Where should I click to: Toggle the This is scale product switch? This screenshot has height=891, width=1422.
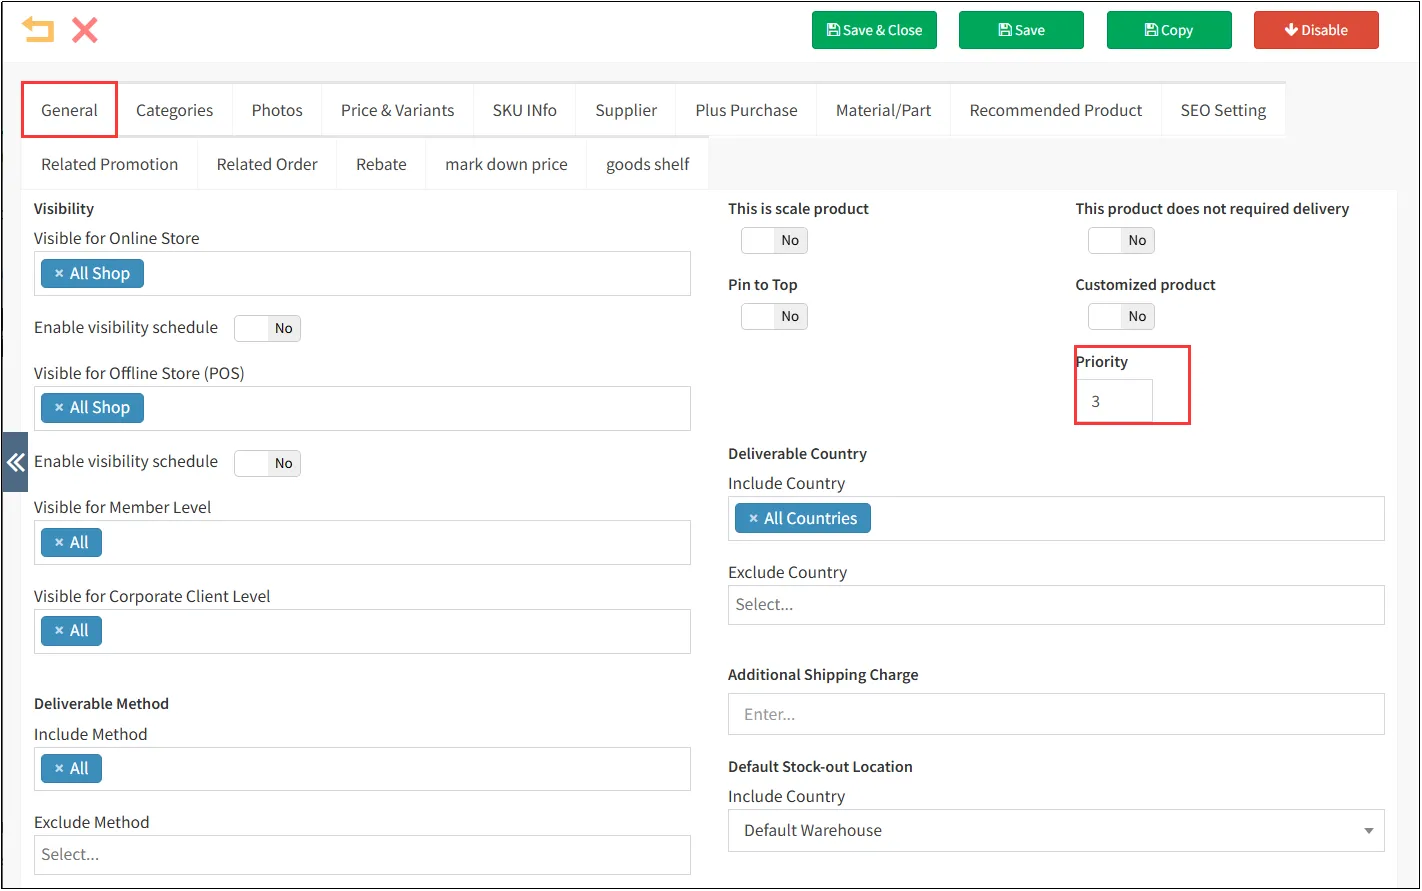[x=774, y=241]
